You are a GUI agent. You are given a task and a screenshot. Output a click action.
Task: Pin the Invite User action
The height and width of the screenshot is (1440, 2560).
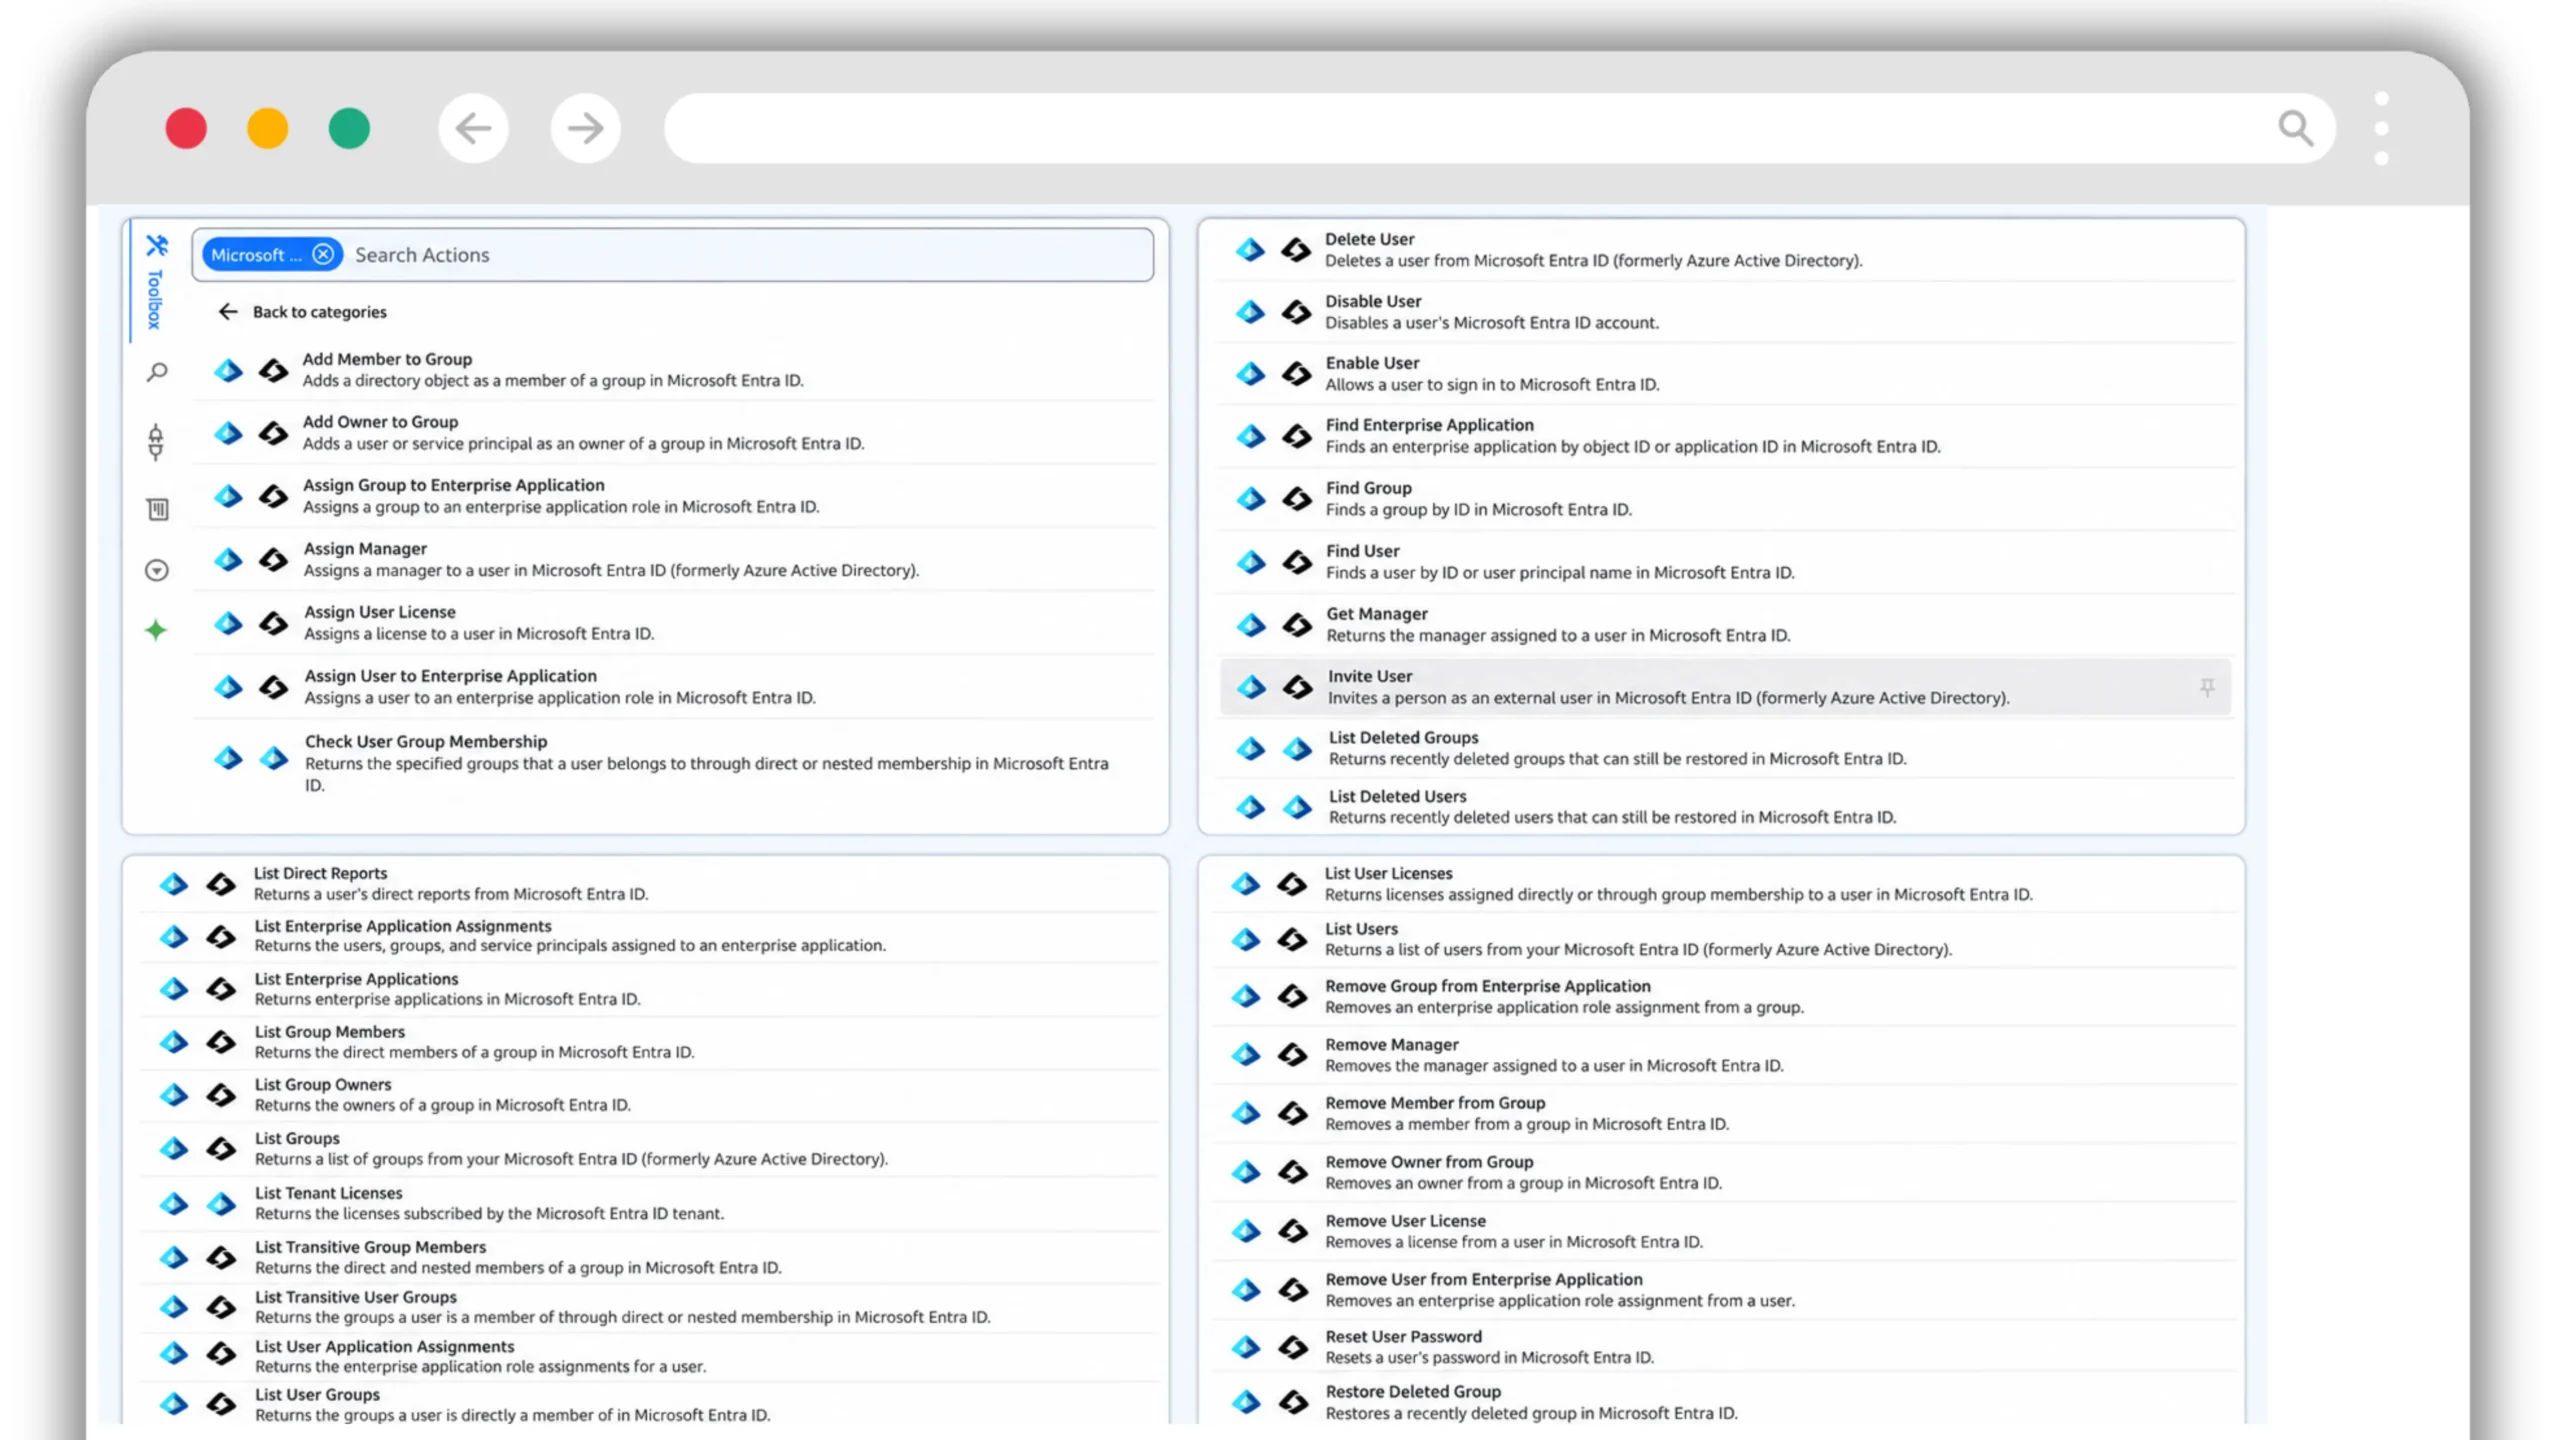click(2207, 687)
